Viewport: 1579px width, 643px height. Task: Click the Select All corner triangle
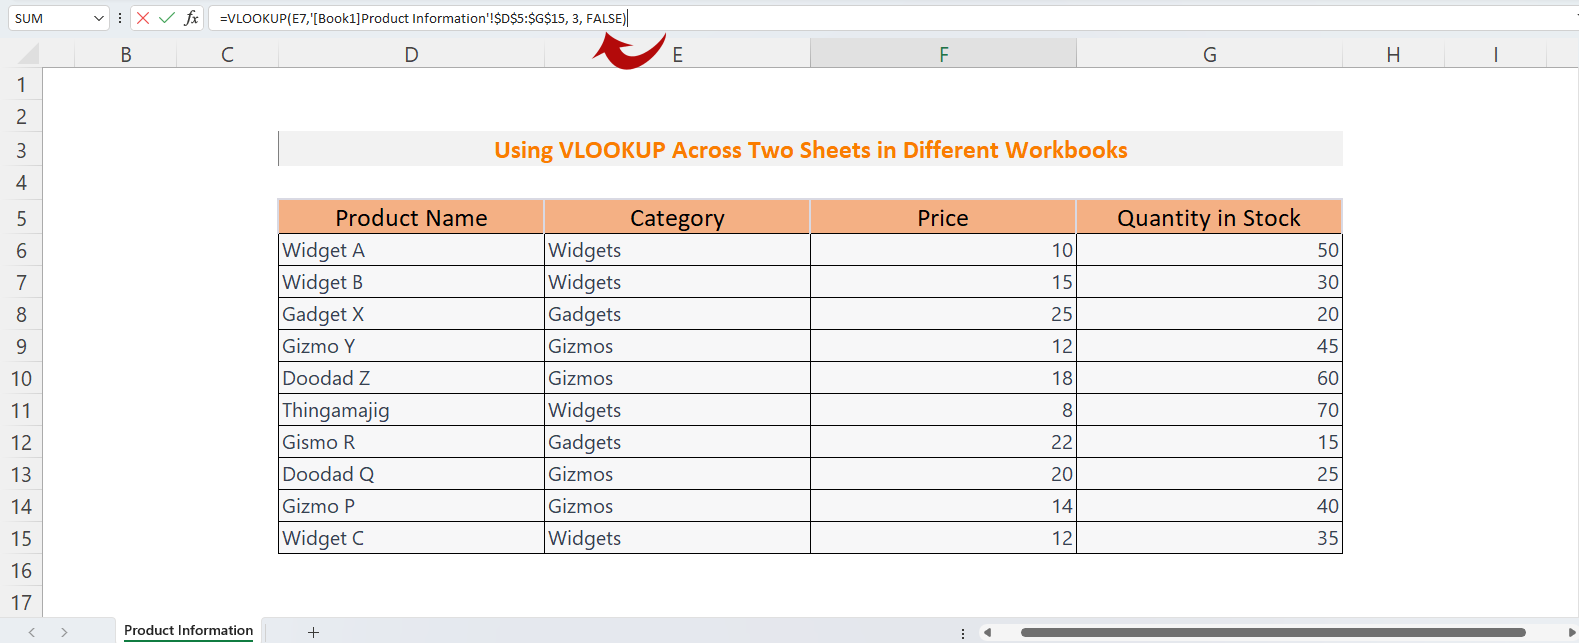pos(29,55)
